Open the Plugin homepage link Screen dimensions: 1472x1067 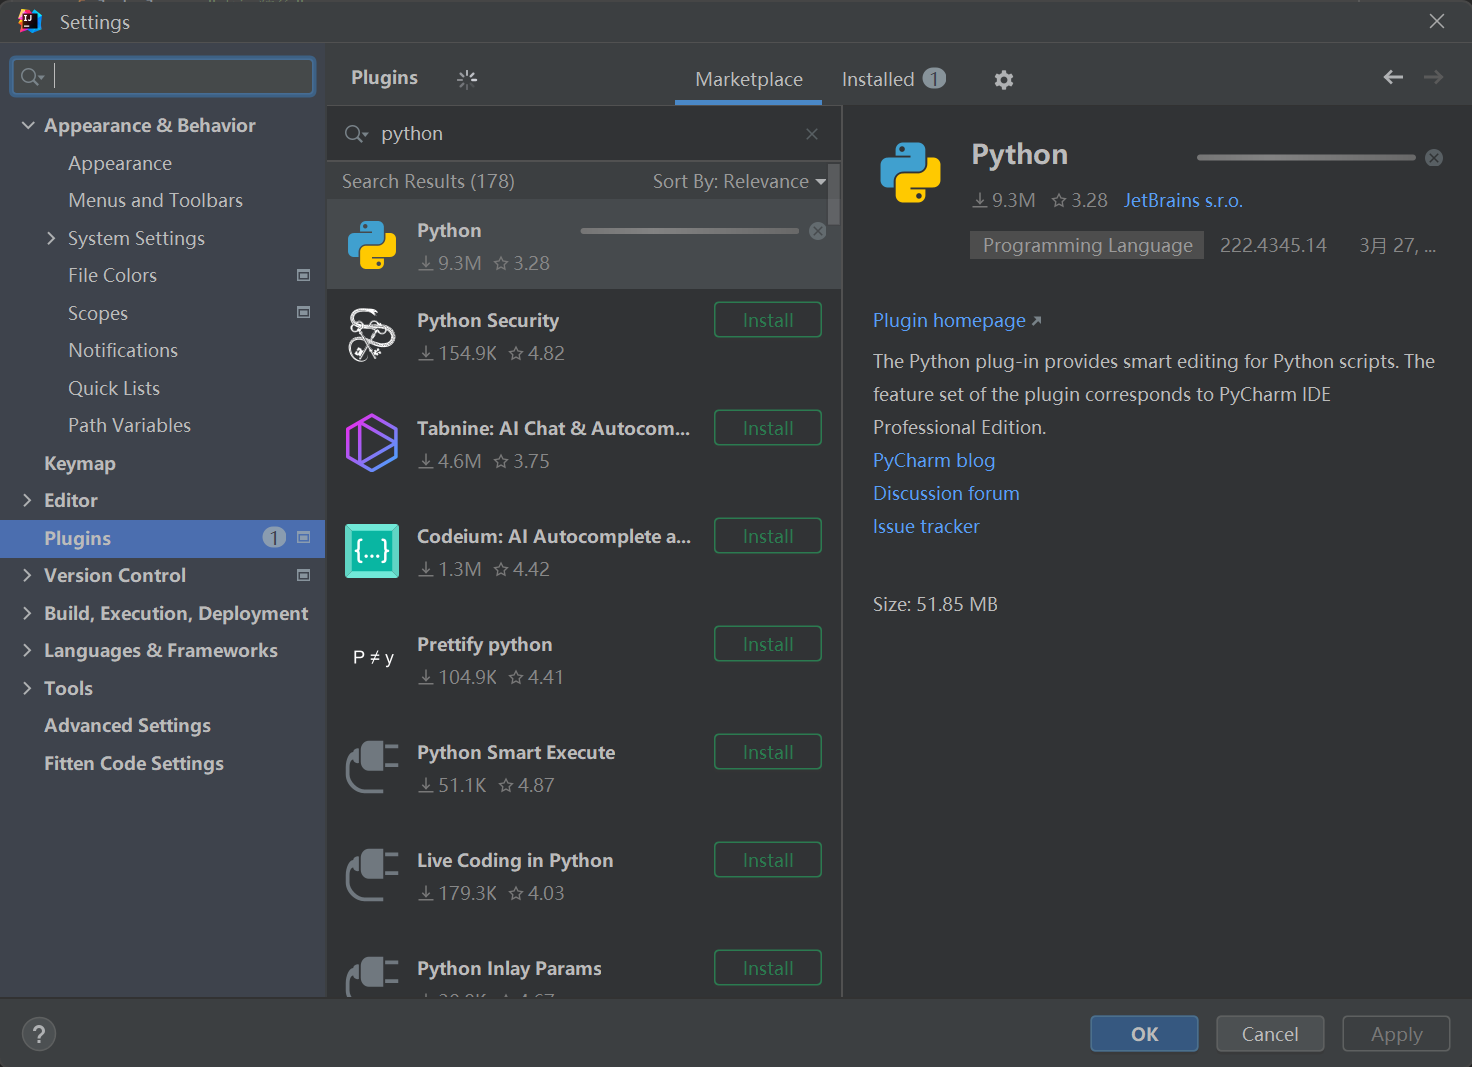957,320
